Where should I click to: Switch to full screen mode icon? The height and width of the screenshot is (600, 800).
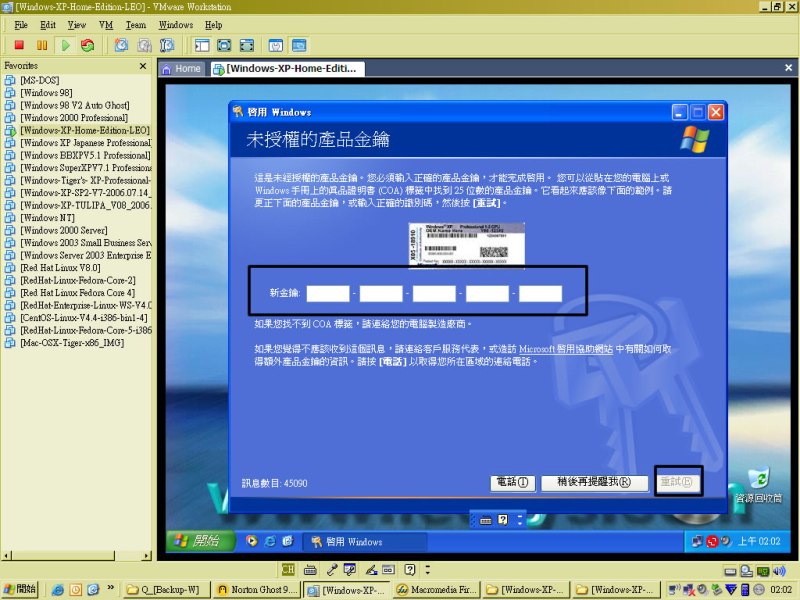[224, 45]
